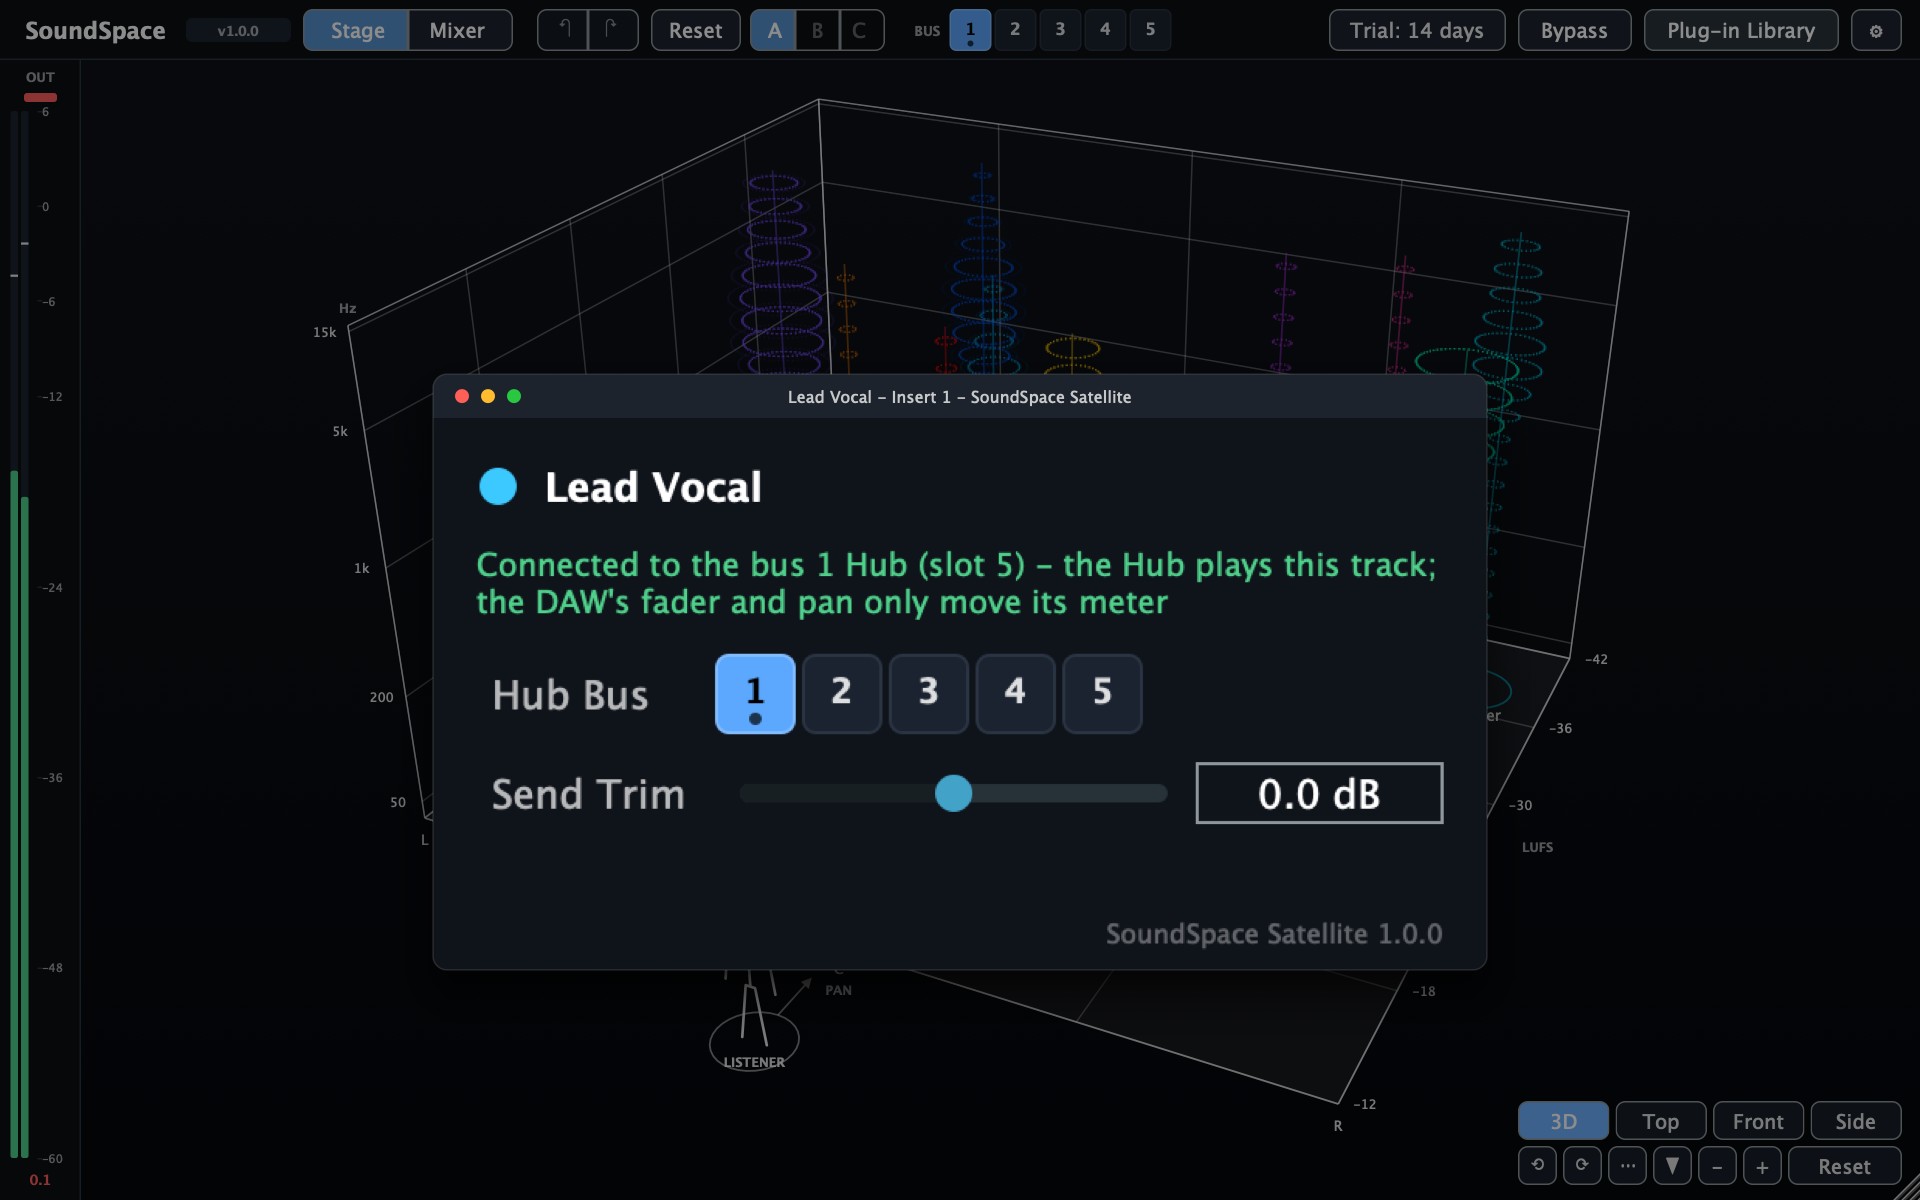Select Hub Bus 5 in Satellite window
The image size is (1920, 1200).
tap(1102, 694)
